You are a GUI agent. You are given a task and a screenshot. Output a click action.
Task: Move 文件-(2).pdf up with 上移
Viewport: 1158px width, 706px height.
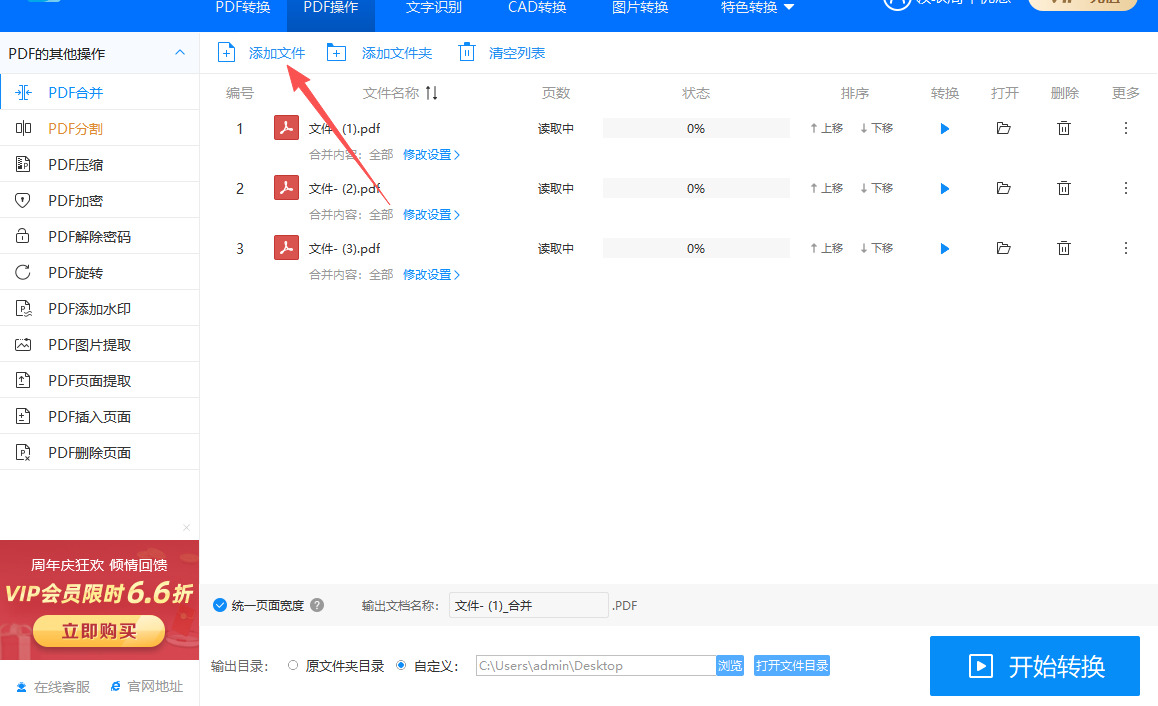click(x=826, y=188)
